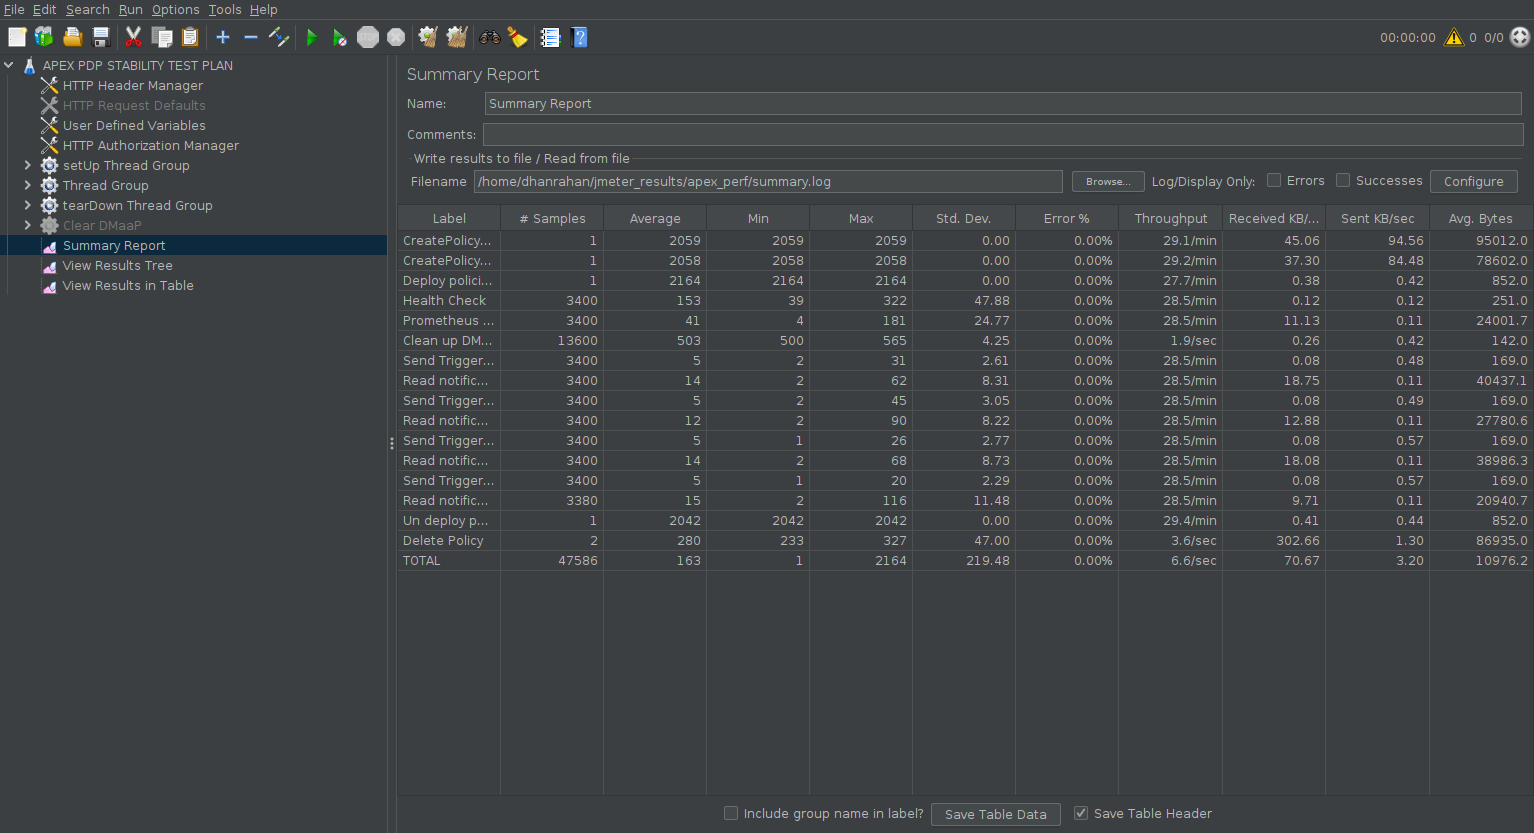Click the Health Check row label

pos(444,300)
